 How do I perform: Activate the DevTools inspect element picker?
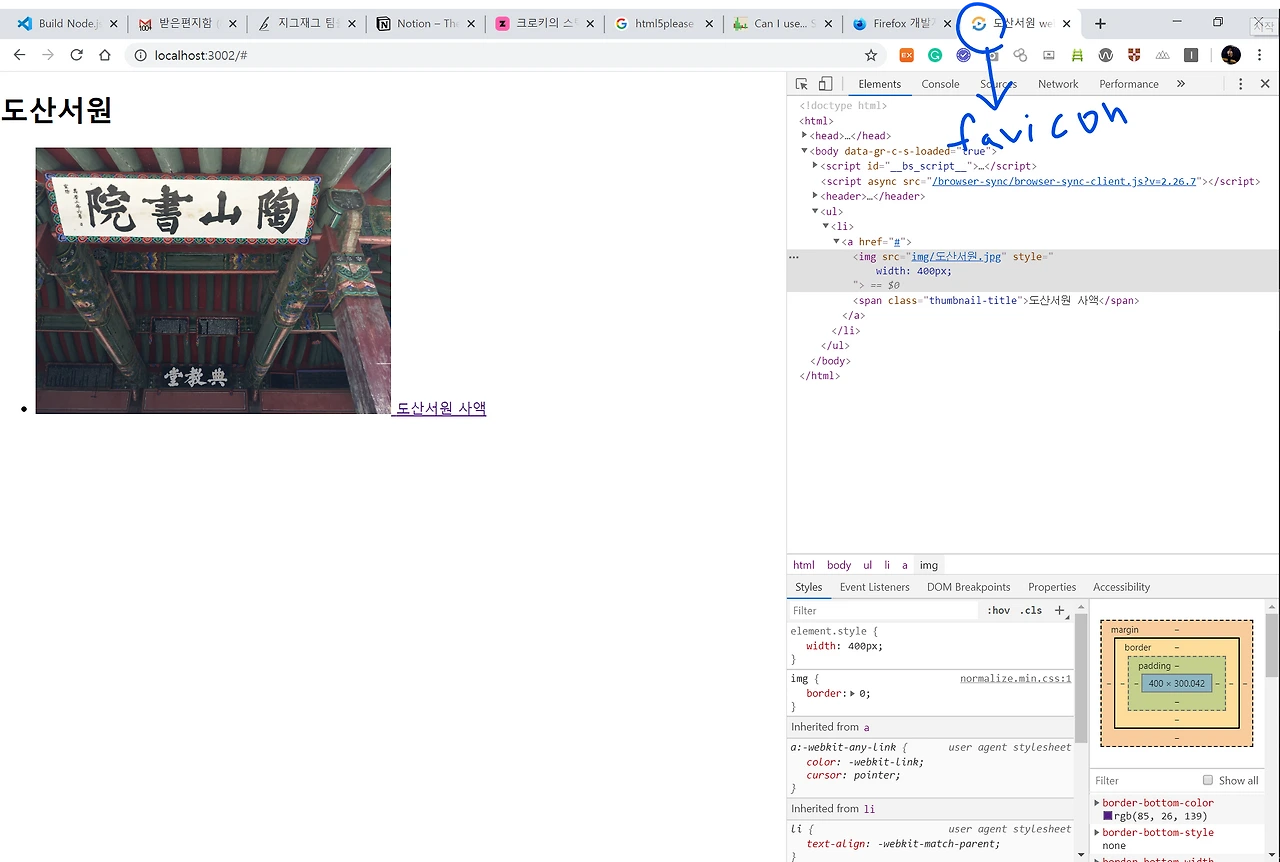click(x=802, y=84)
